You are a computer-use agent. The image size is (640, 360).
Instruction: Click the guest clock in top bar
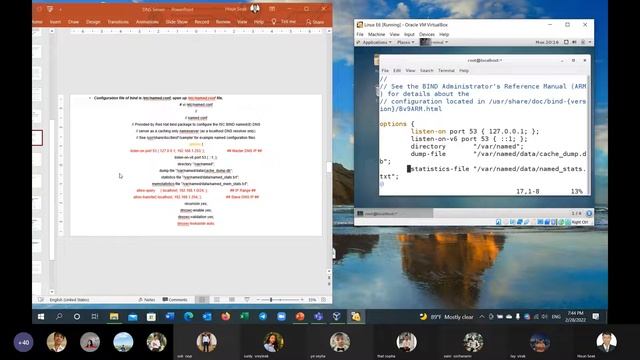click(547, 42)
